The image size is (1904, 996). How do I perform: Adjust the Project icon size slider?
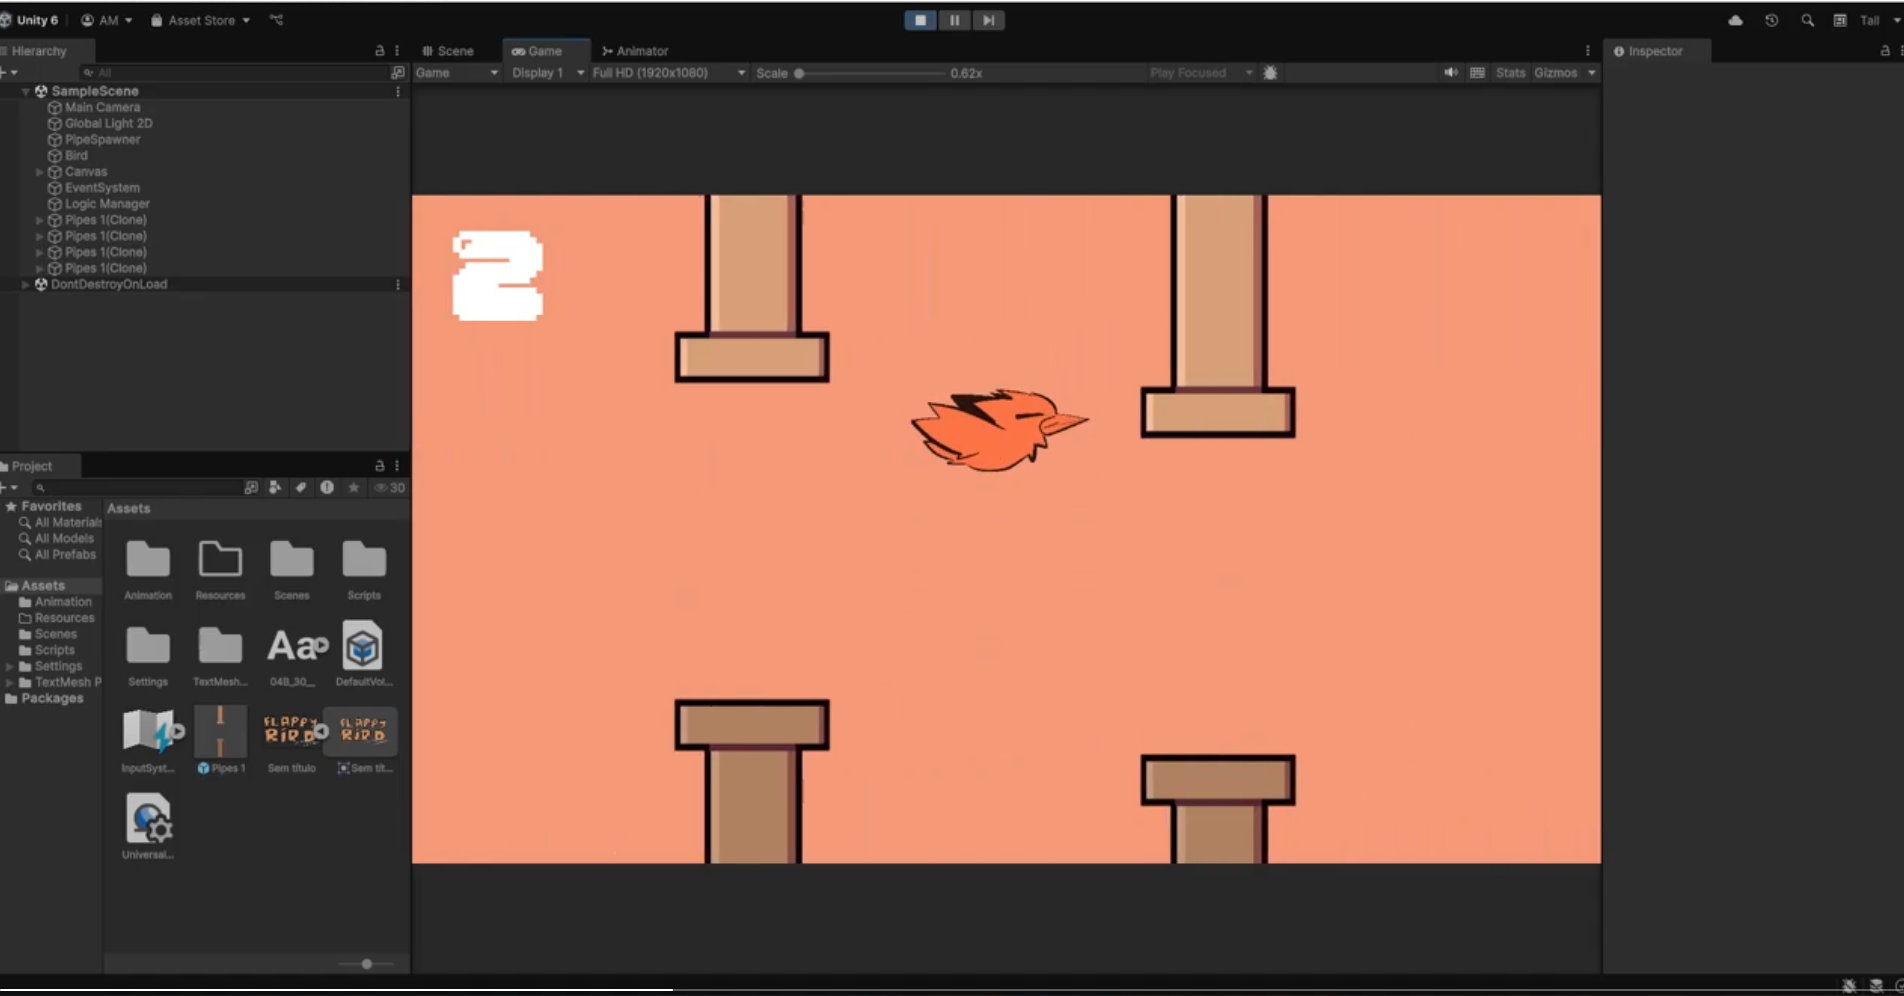tap(367, 964)
